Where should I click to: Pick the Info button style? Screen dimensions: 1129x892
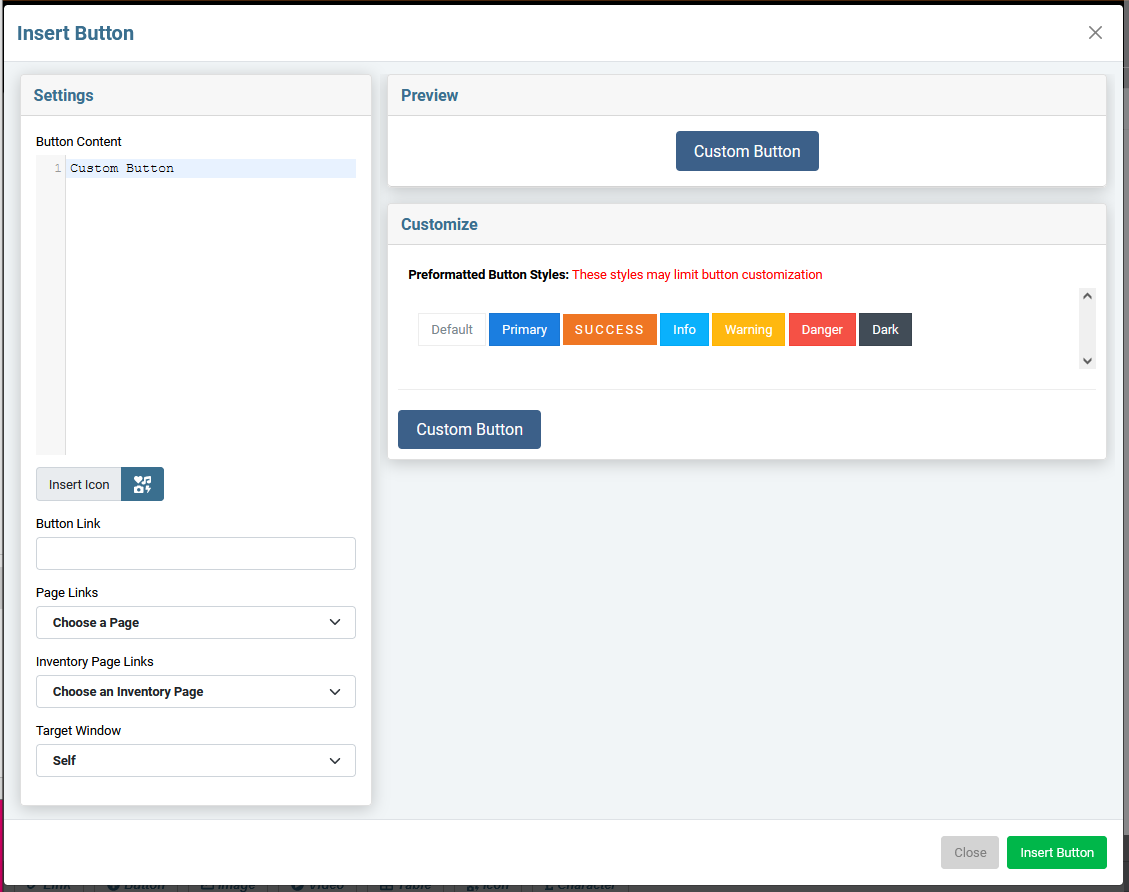coord(684,330)
